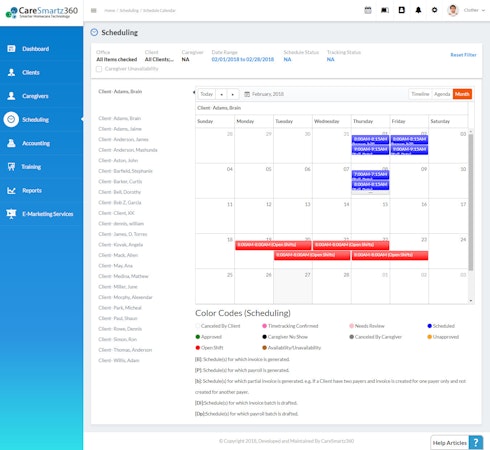Image resolution: width=490 pixels, height=450 pixels.
Task: Open E-Marketing Services in the sidebar
Action: pos(47,214)
